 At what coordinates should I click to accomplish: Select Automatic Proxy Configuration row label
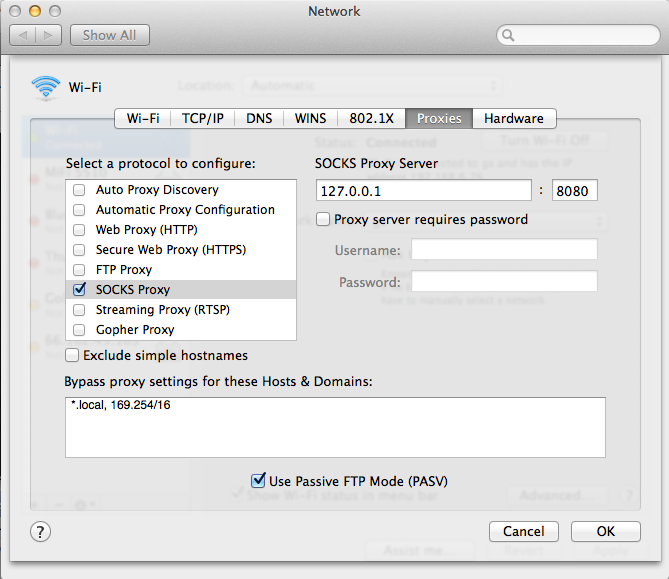[x=185, y=210]
